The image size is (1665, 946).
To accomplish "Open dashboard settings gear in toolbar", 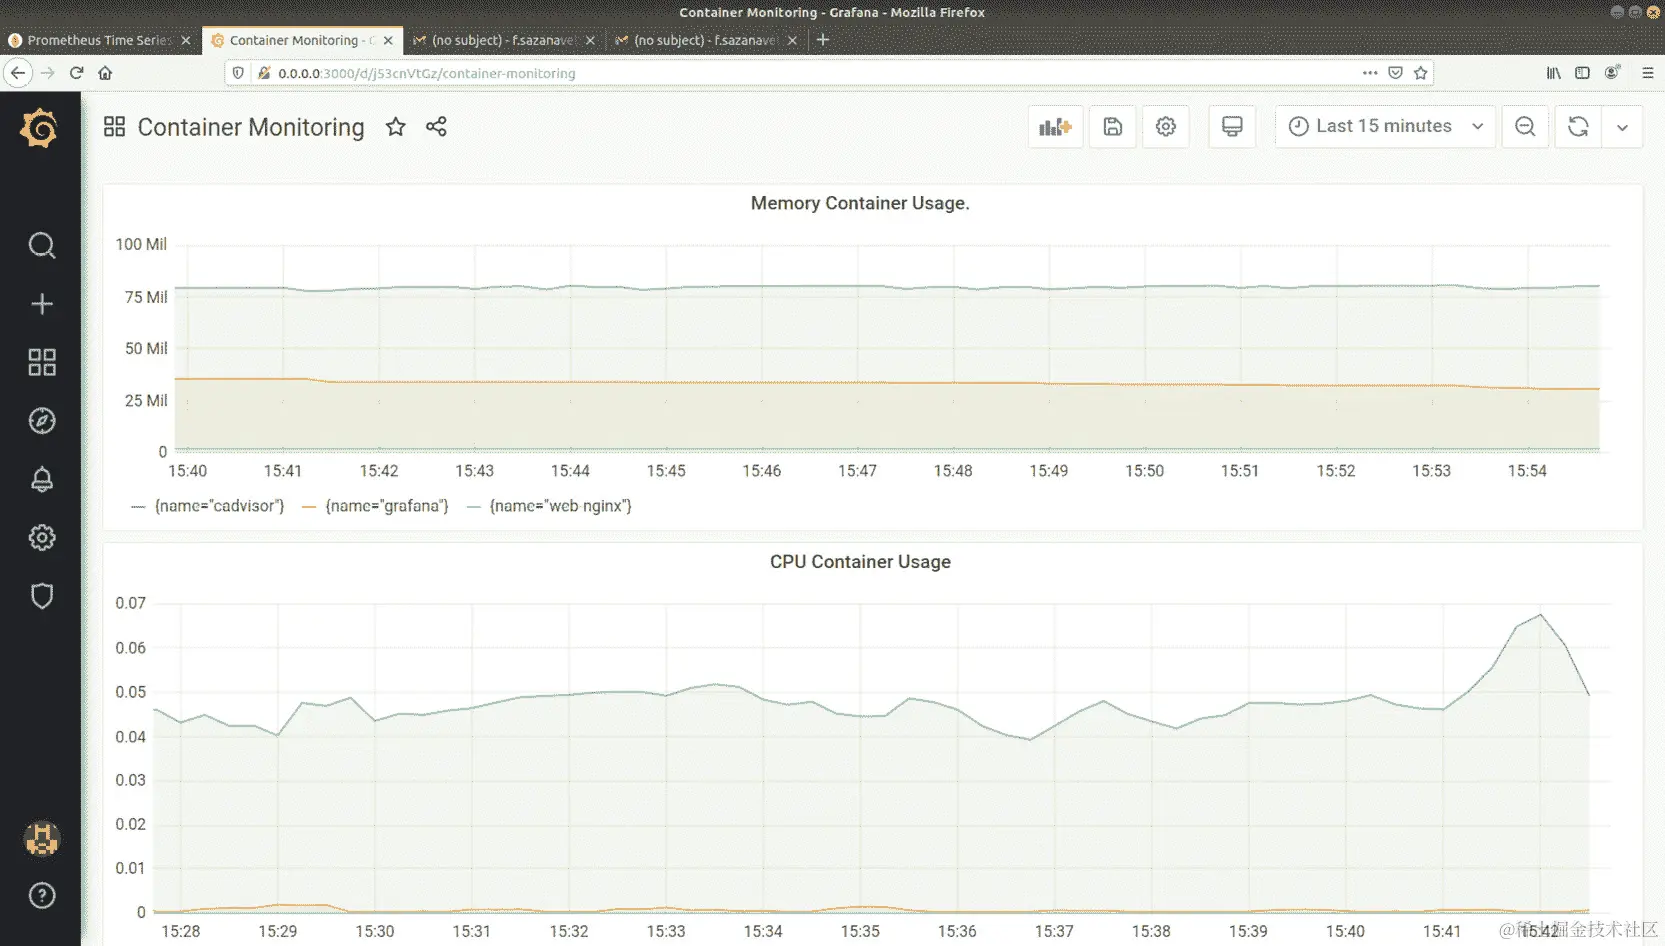I will coord(1165,127).
